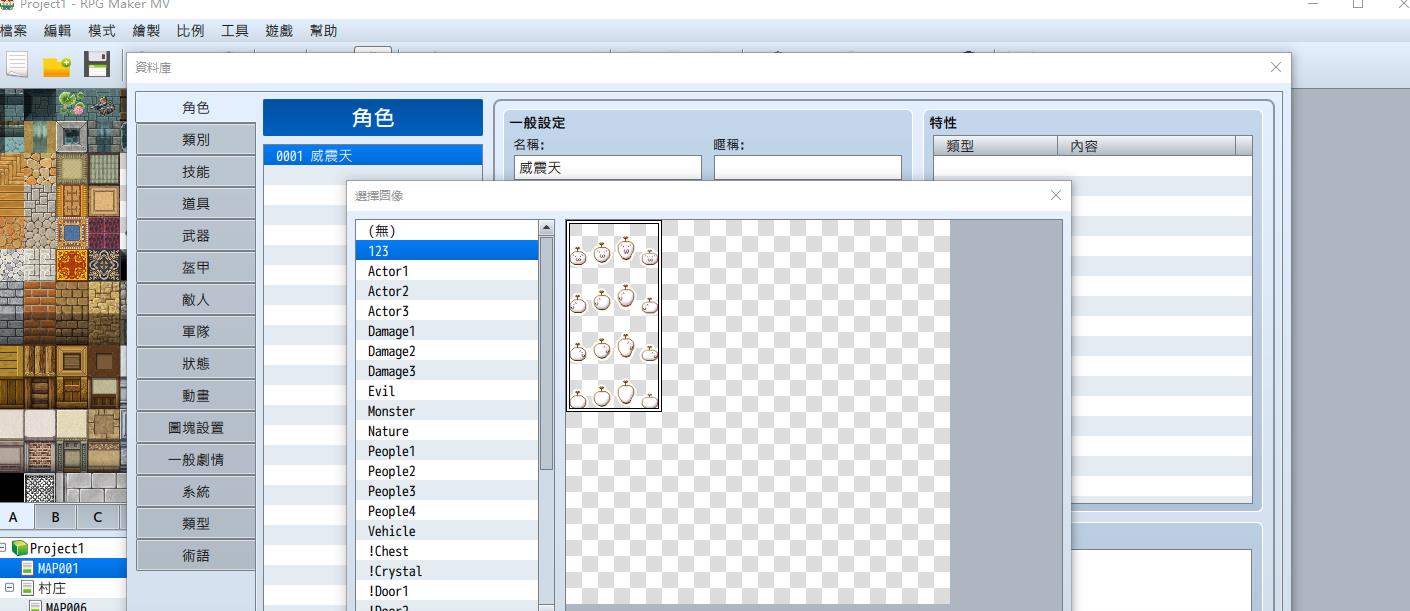The width and height of the screenshot is (1410, 611).
Task: Select the 類別 database tab
Action: (196, 139)
